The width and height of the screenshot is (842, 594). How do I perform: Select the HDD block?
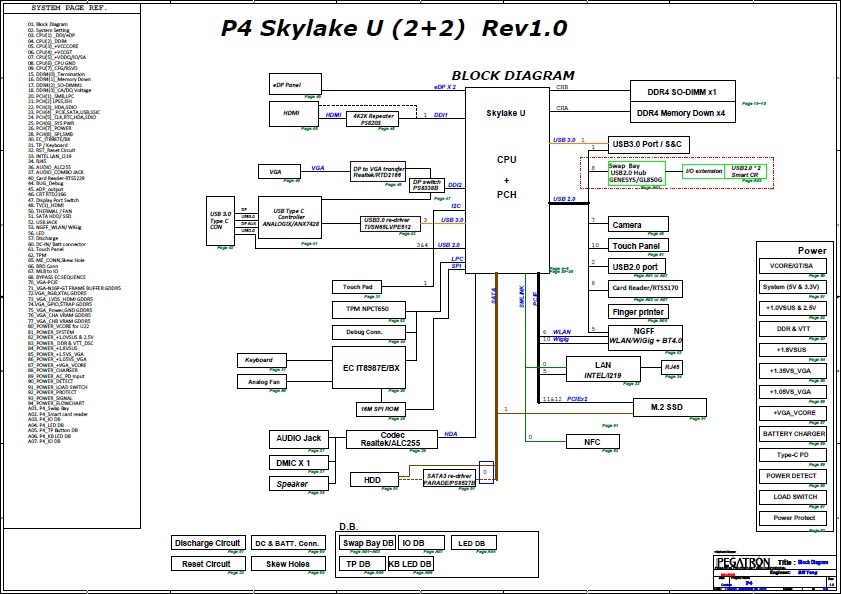(374, 480)
